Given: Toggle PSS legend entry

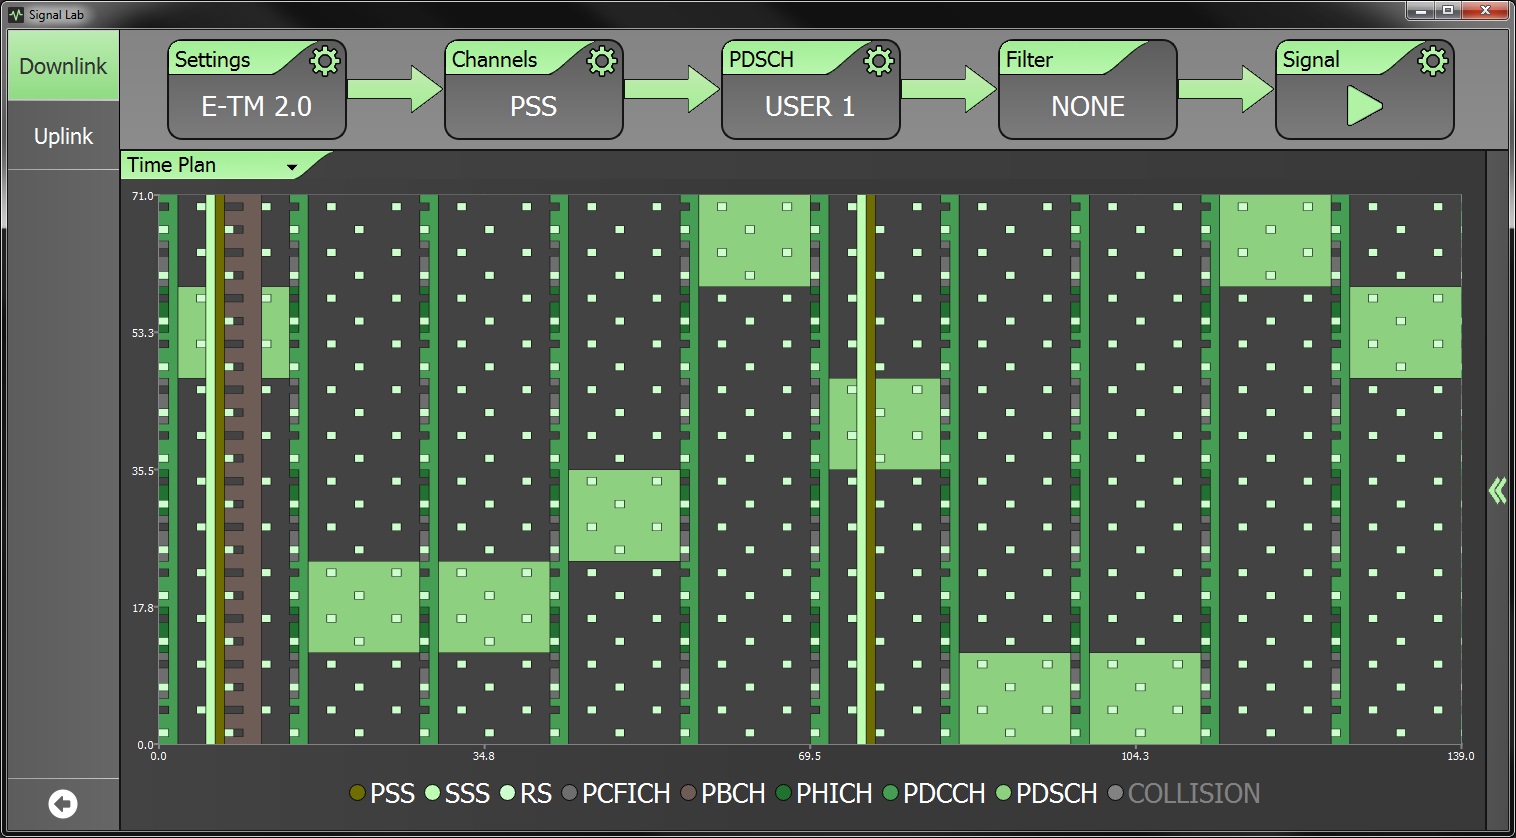Looking at the screenshot, I should click(x=382, y=794).
